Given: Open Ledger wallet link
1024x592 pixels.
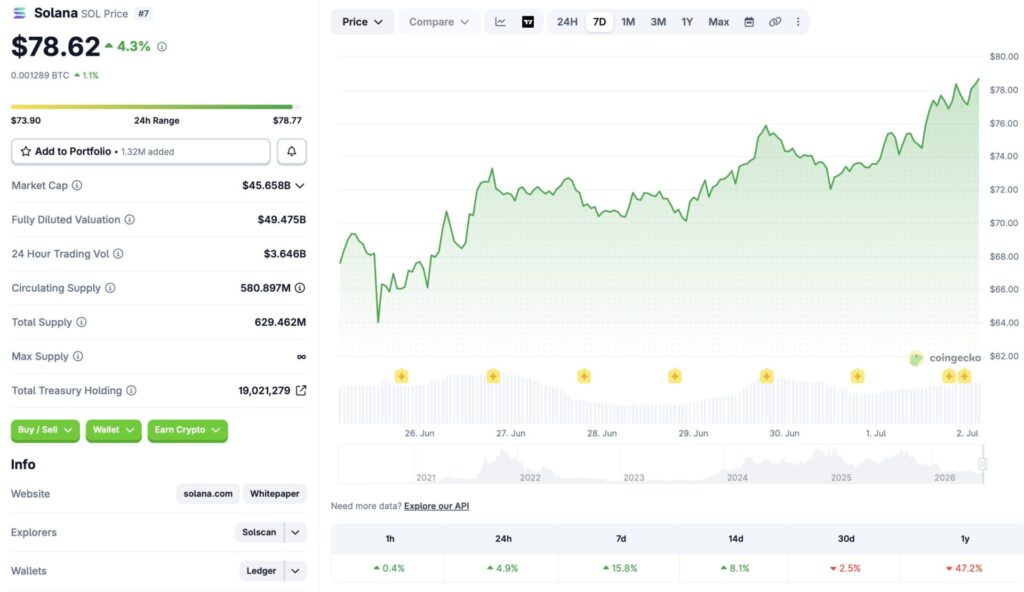Looking at the screenshot, I should [261, 570].
